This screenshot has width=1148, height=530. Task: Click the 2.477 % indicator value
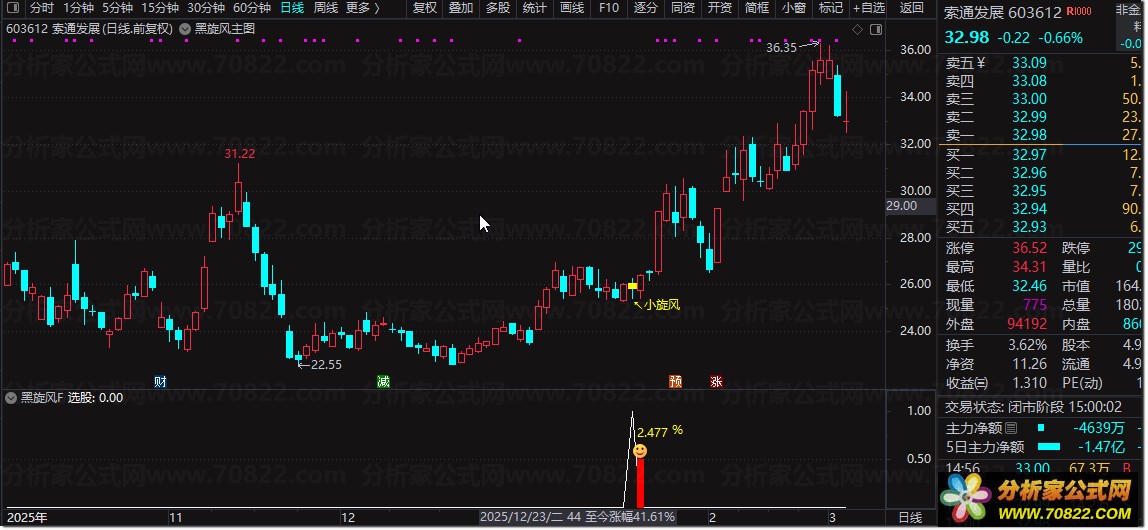660,432
